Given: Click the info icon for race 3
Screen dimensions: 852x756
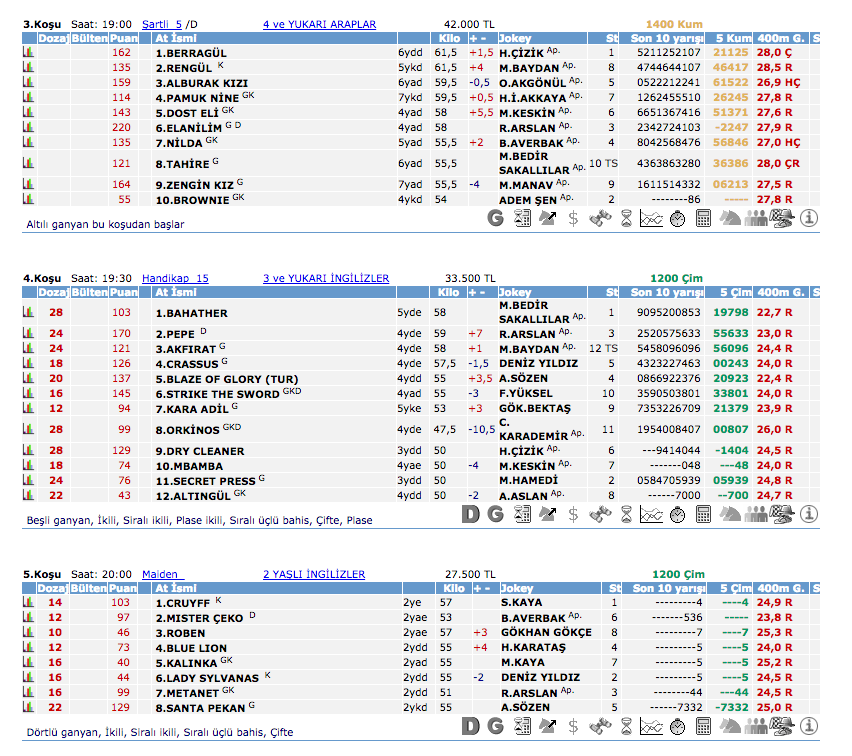Looking at the screenshot, I should pos(809,217).
